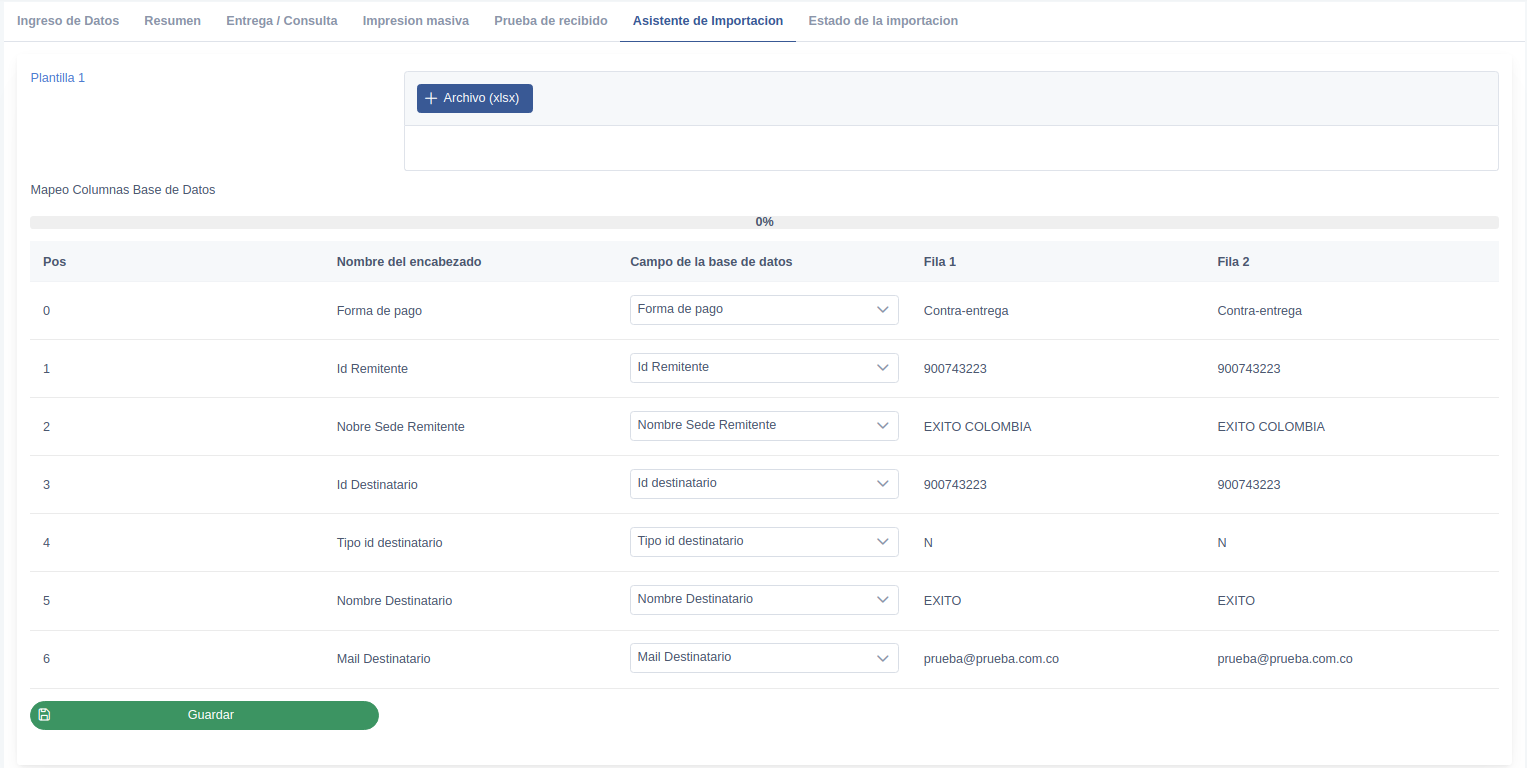This screenshot has width=1527, height=768.
Task: Open the Resumen tab
Action: coord(172,21)
